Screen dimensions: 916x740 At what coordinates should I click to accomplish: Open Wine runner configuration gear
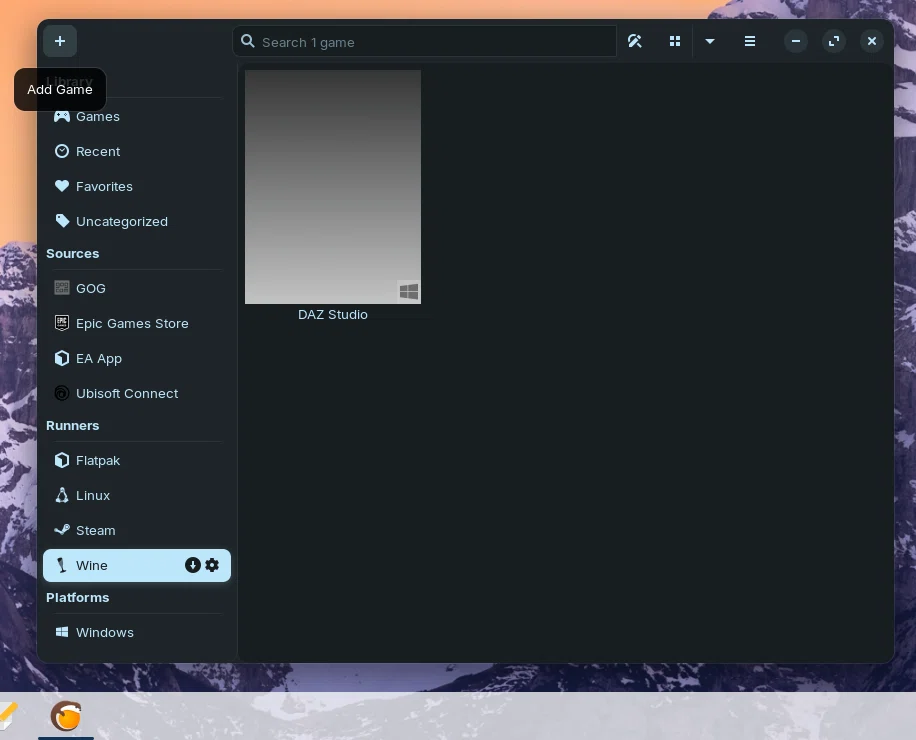pos(212,565)
